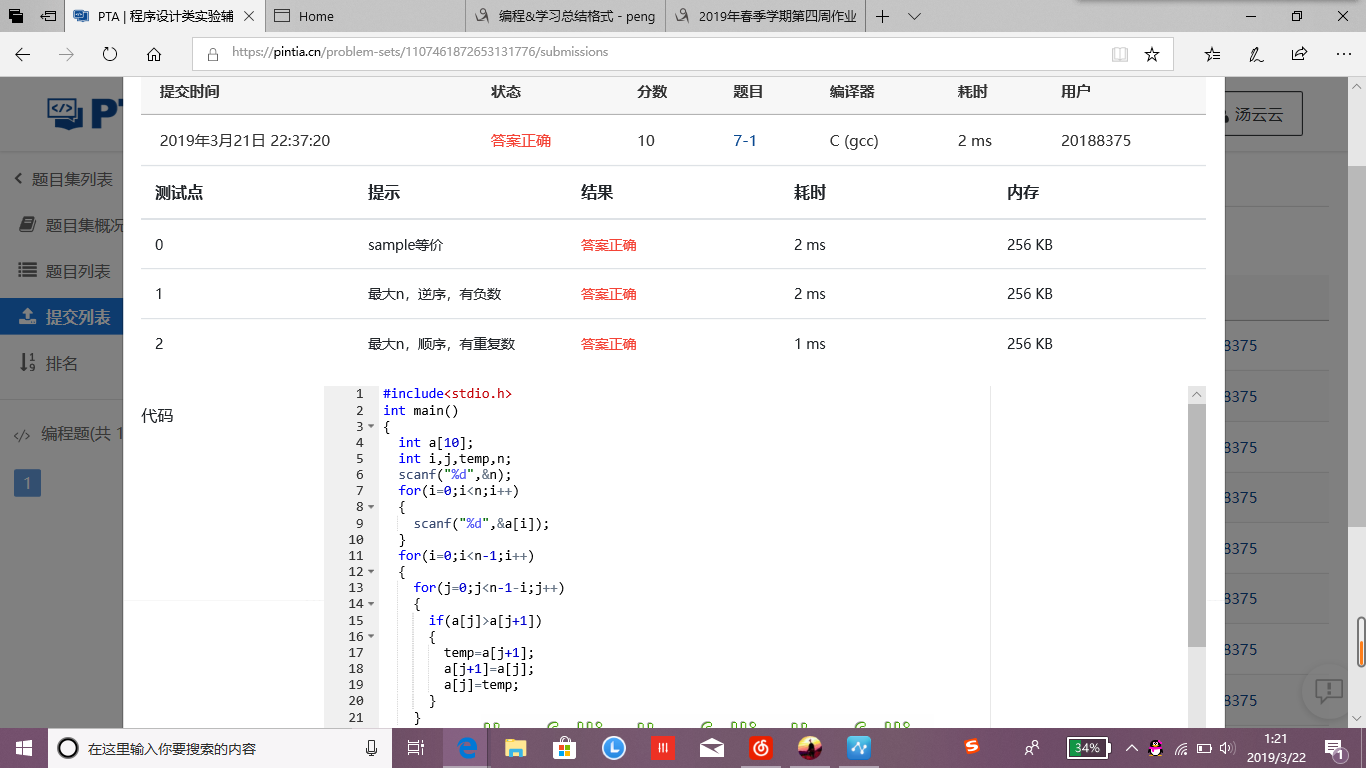
Task: Go to the browser home page
Action: [x=153, y=54]
